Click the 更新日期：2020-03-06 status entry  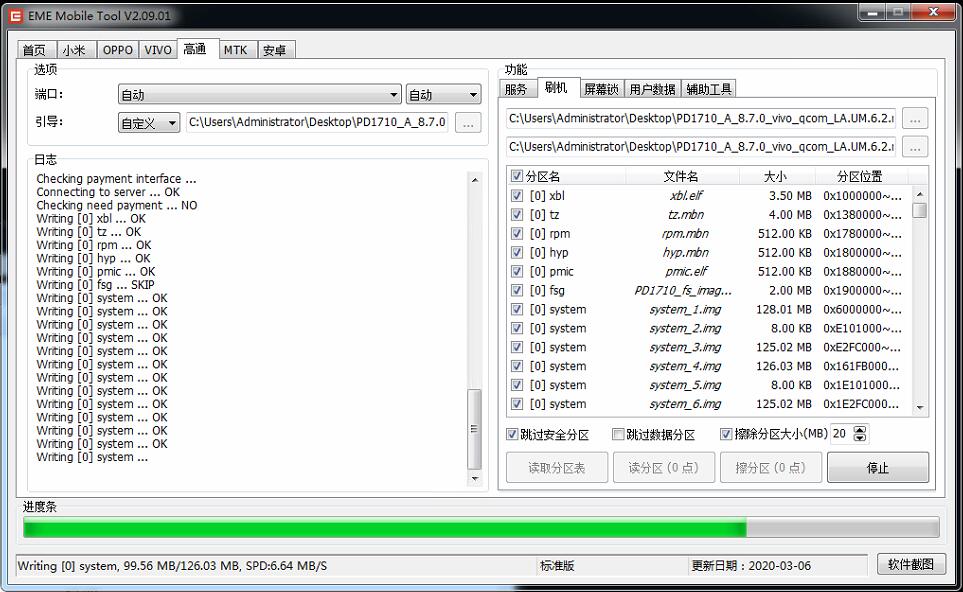coord(751,566)
